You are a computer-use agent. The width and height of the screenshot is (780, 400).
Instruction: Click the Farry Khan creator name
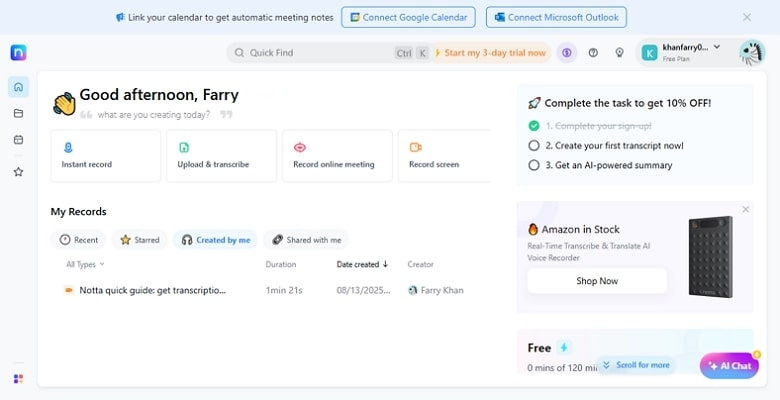pos(442,290)
